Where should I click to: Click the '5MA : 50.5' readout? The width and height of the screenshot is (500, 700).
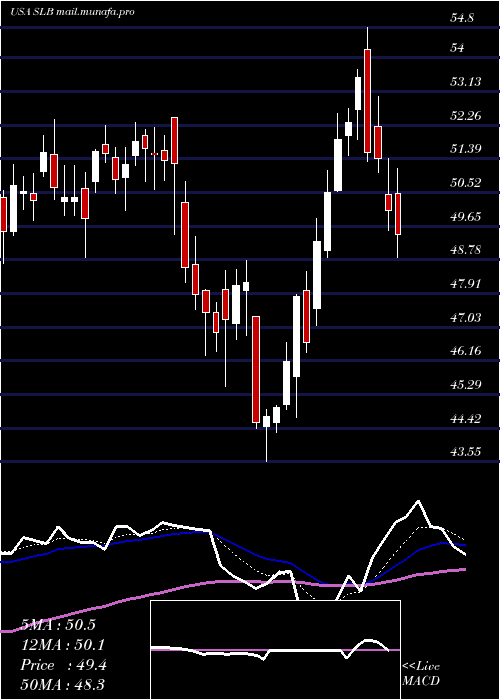(58, 625)
